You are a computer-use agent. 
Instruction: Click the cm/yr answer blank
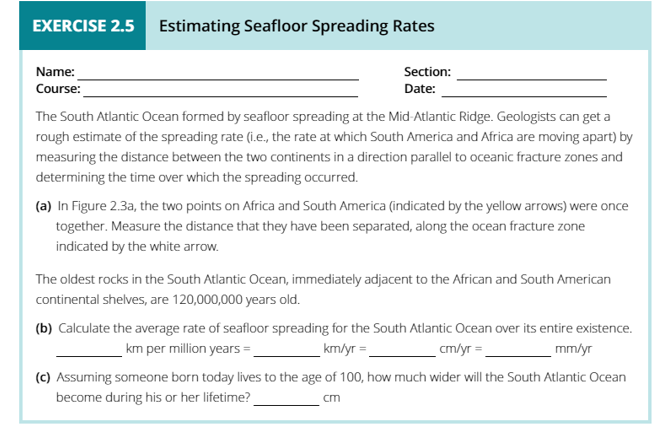tap(402, 355)
